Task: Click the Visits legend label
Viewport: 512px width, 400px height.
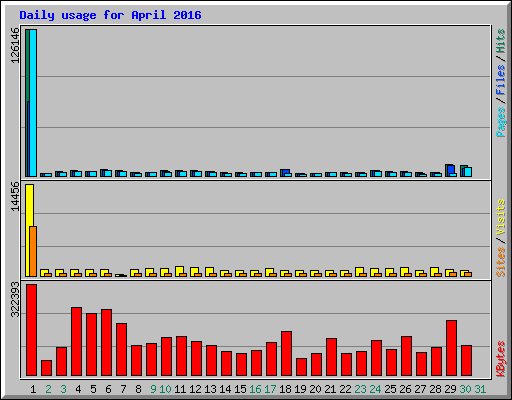Action: (x=501, y=218)
